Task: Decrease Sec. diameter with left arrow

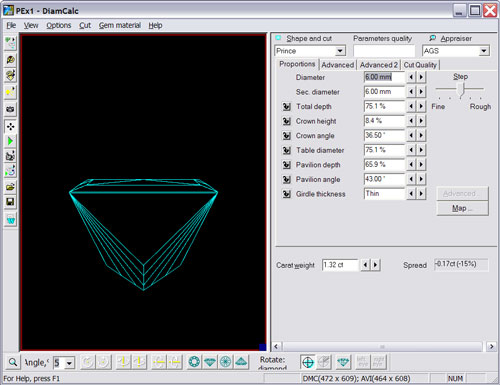Action: 411,92
